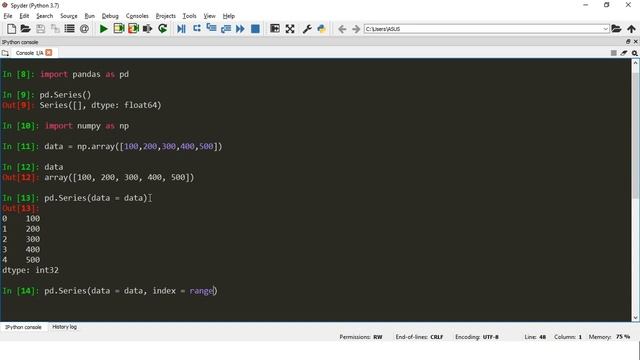Open the Edit menu
The width and height of the screenshot is (640, 360).
(24, 16)
